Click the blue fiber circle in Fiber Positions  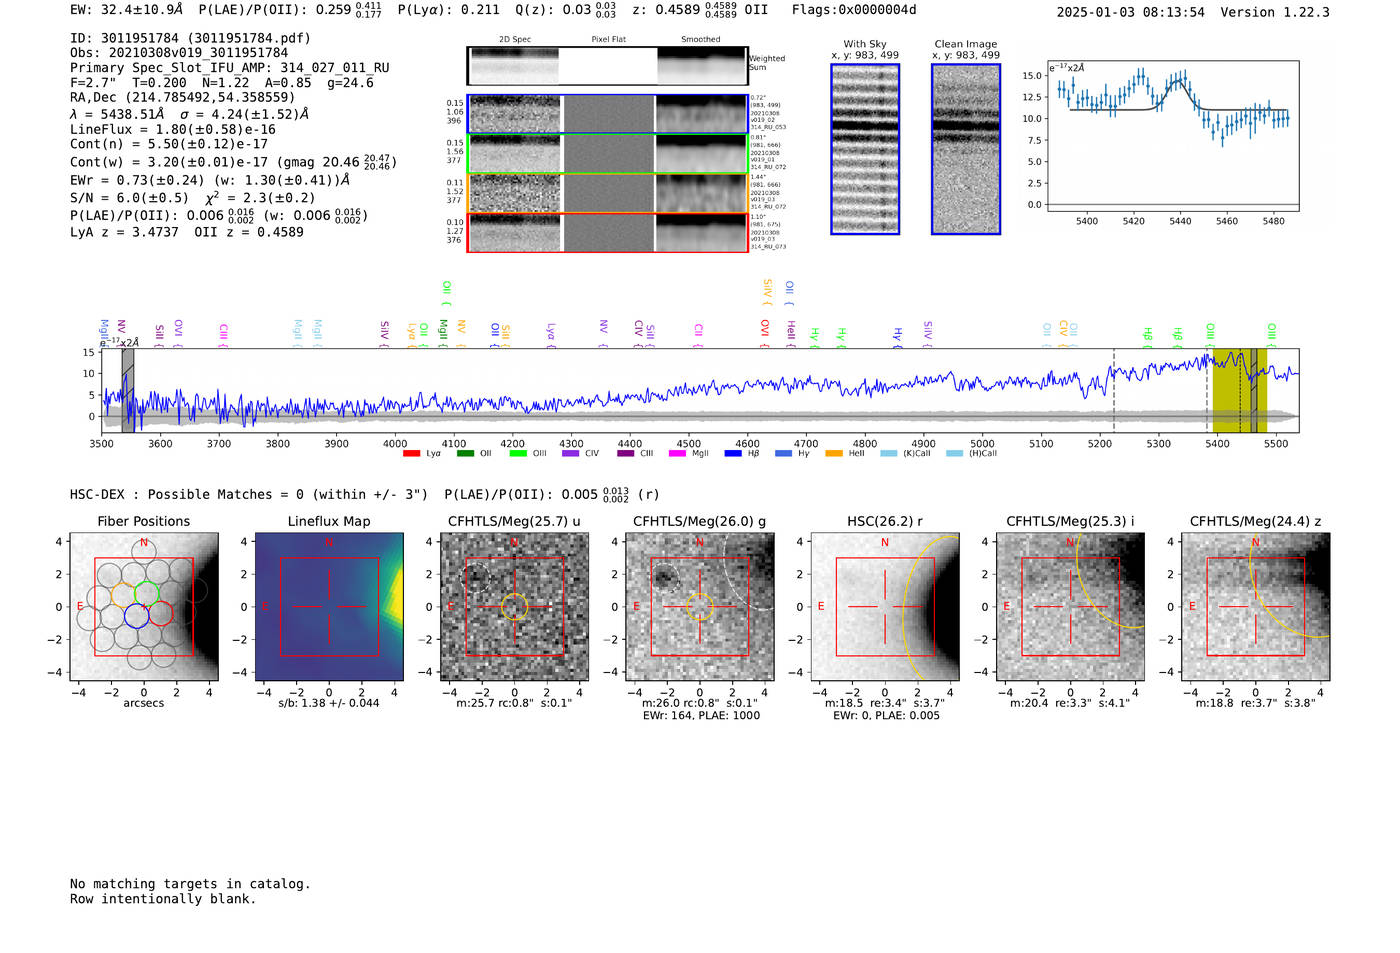pyautogui.click(x=137, y=616)
